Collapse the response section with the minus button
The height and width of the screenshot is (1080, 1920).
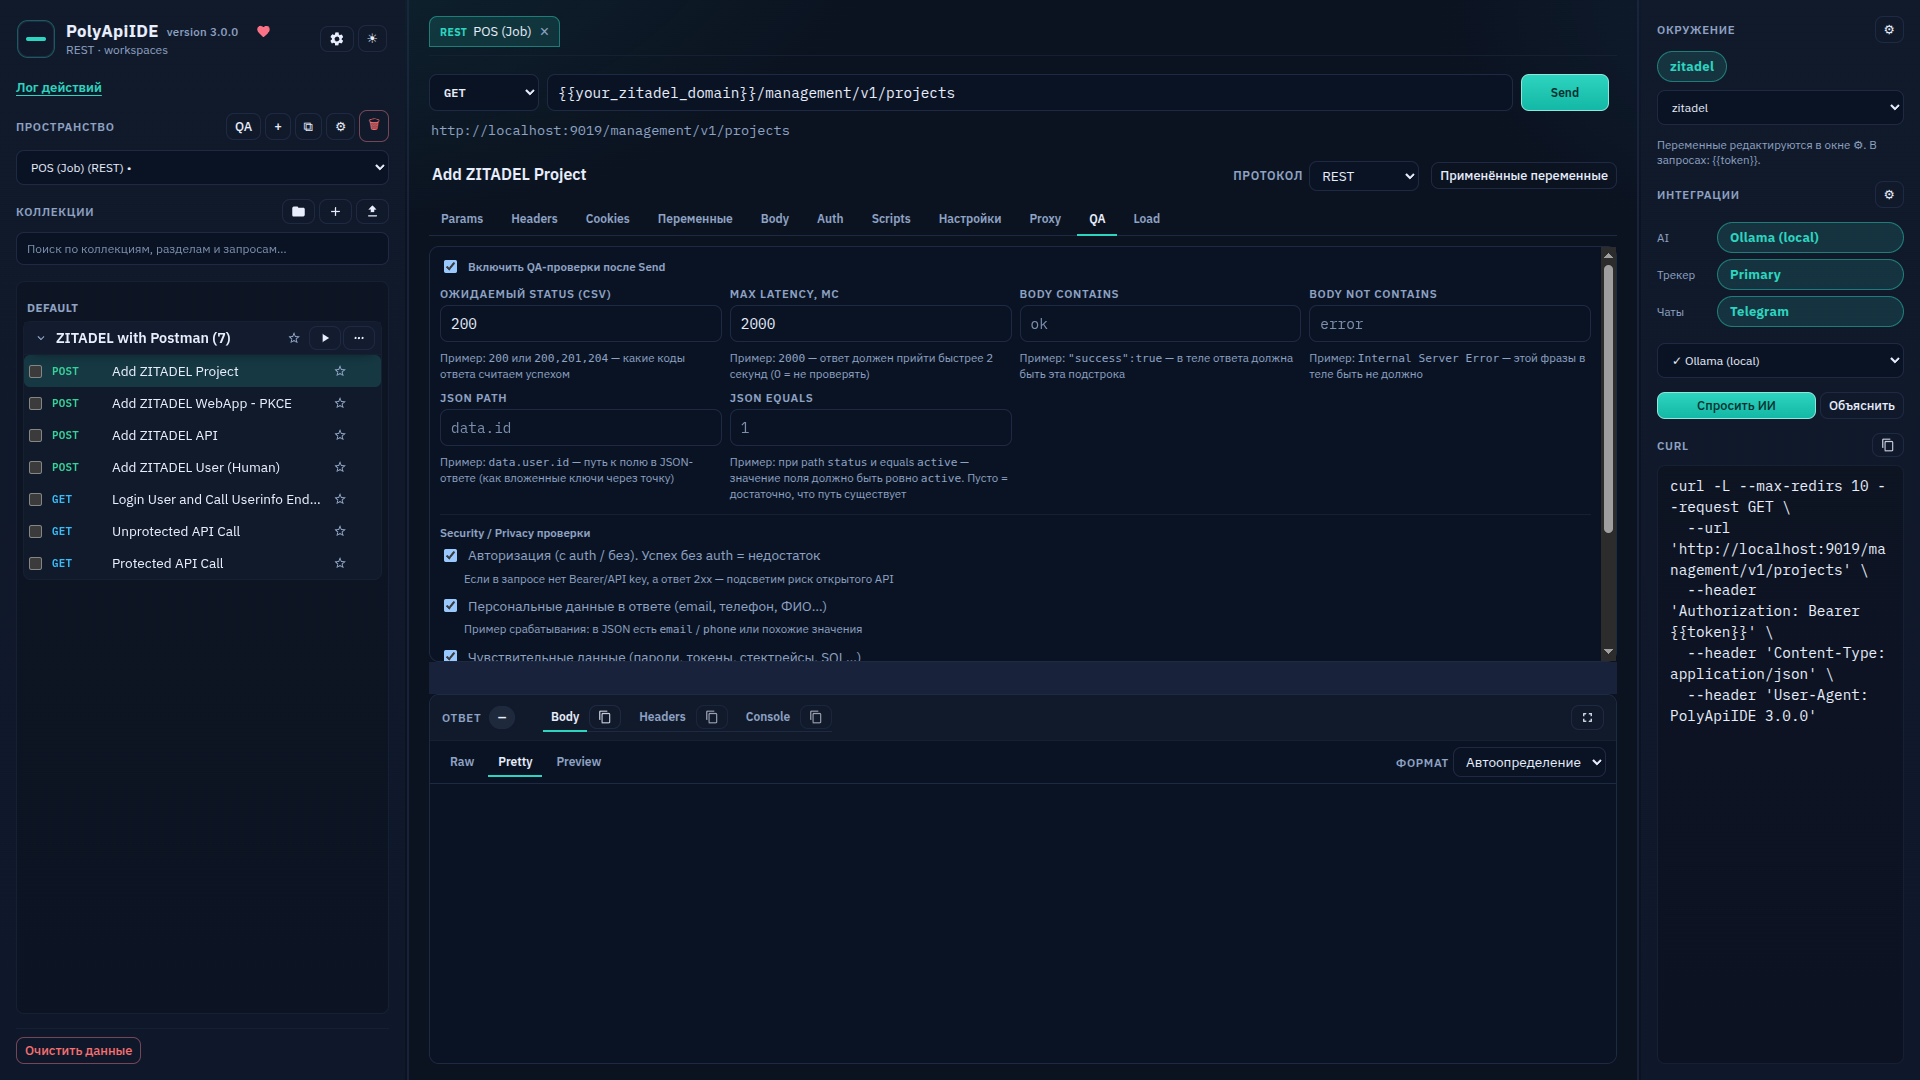point(502,718)
